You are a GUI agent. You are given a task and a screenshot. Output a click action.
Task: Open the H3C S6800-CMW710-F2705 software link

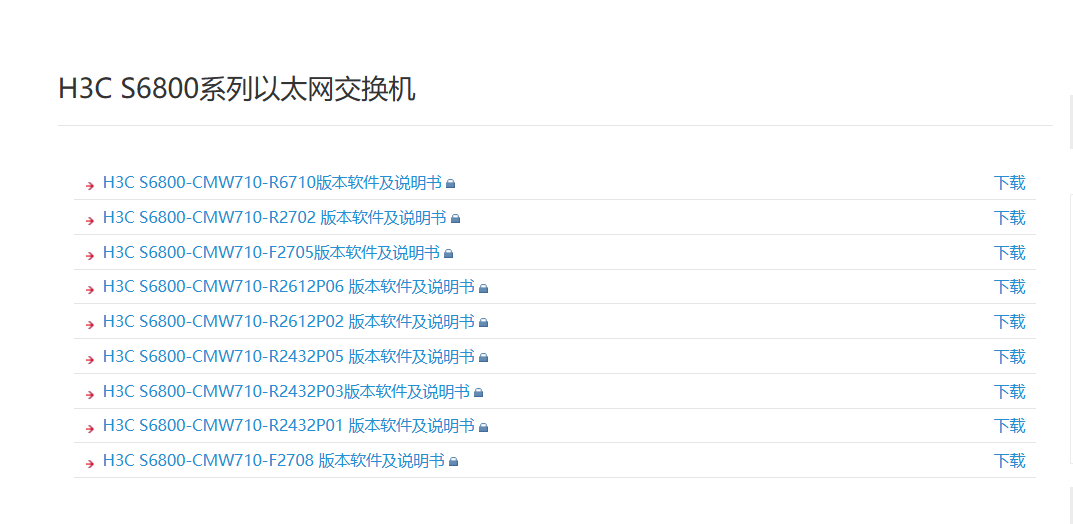[x=271, y=252]
